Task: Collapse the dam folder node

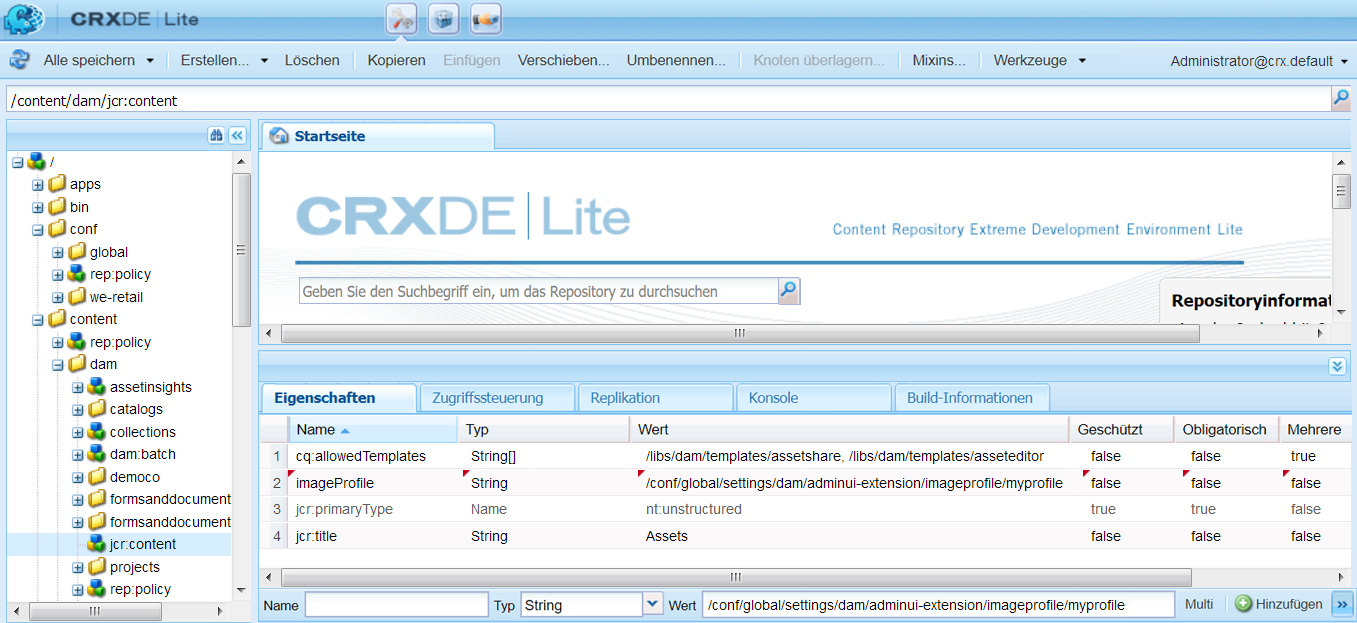Action: [58, 364]
